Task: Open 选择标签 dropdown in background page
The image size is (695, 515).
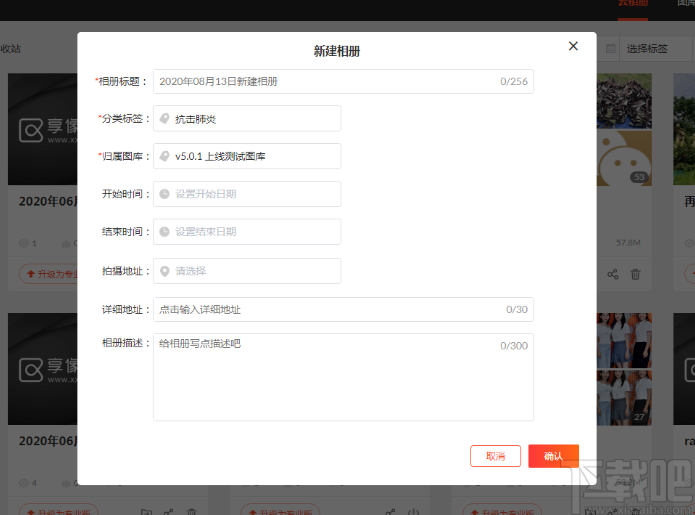Action: (x=656, y=49)
